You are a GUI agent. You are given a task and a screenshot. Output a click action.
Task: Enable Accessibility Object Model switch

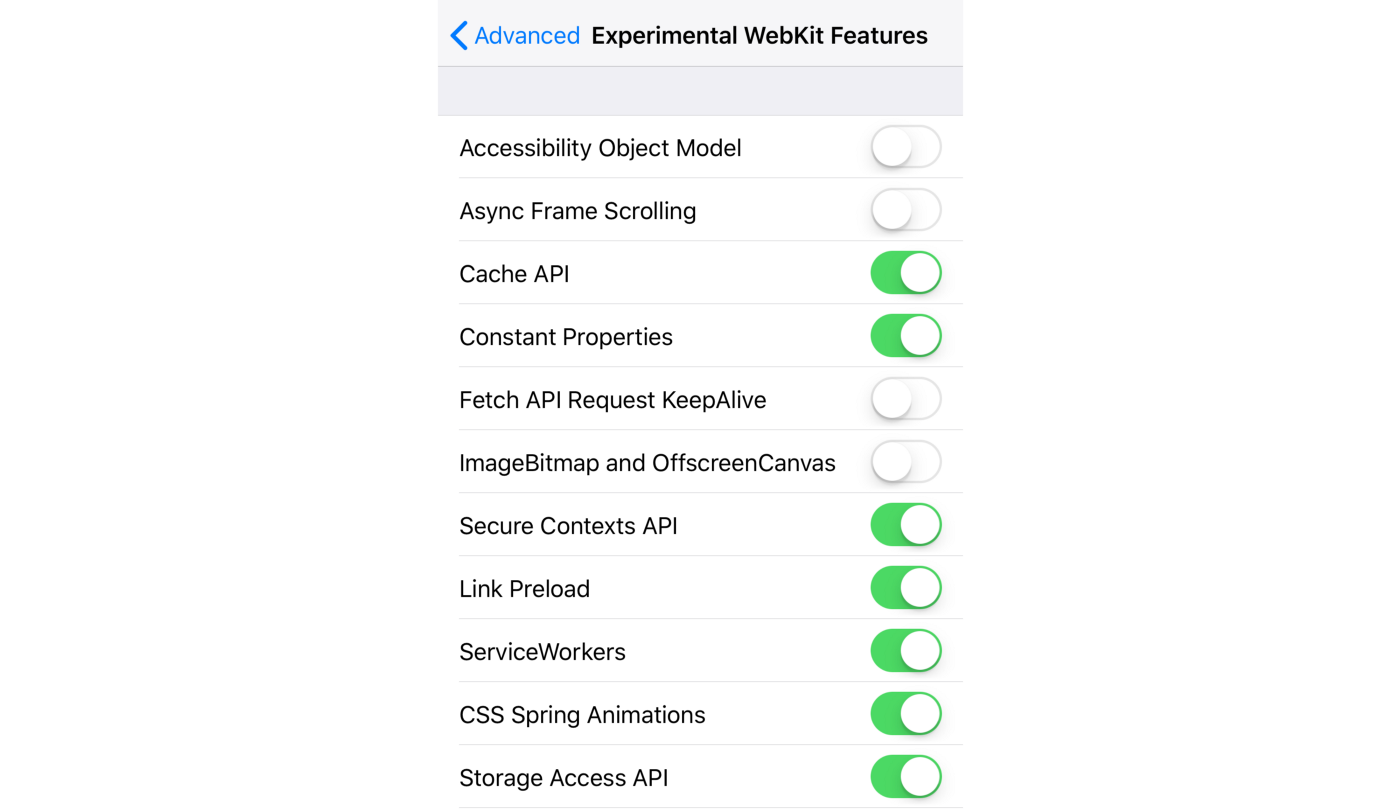coord(905,147)
